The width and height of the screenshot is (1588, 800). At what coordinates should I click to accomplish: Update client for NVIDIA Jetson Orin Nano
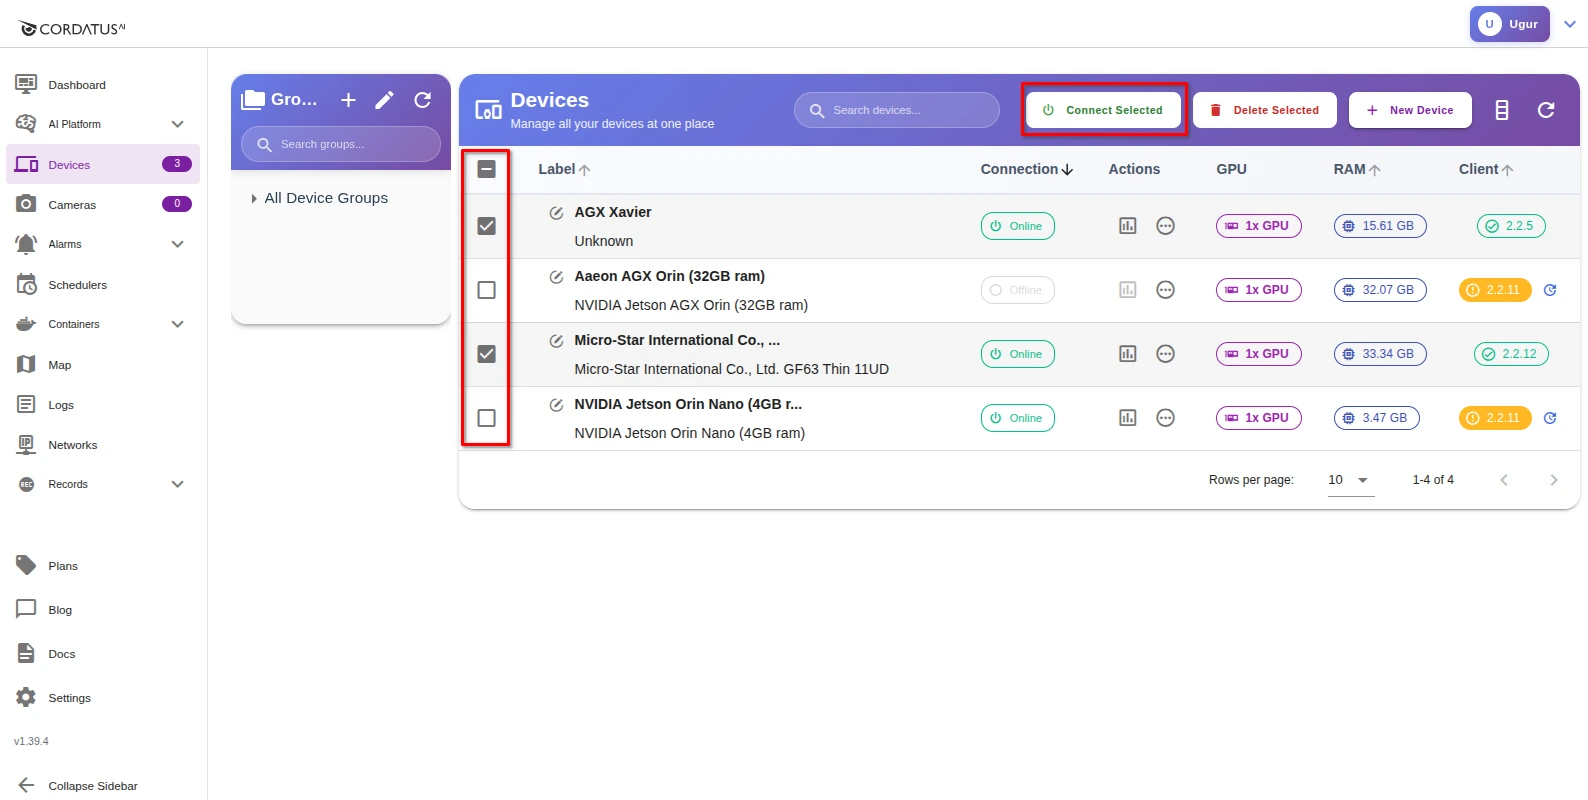1550,418
